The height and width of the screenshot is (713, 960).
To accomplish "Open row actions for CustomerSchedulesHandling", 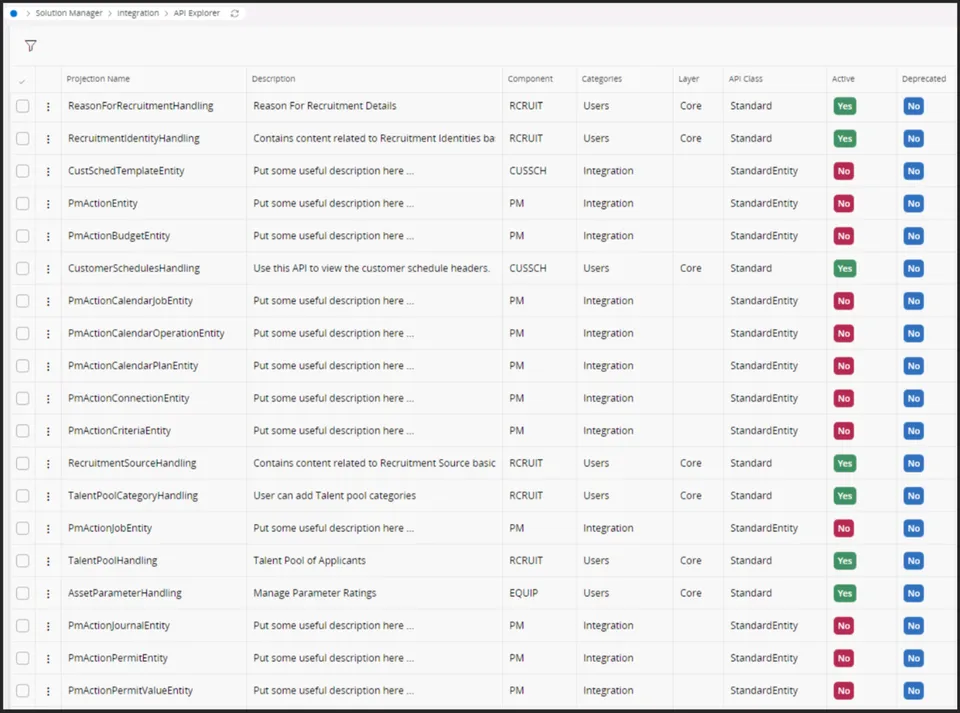I will pos(48,269).
